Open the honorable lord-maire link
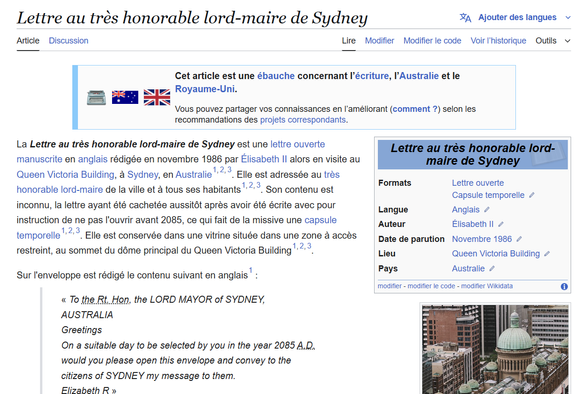The height and width of the screenshot is (394, 584). 60,190
